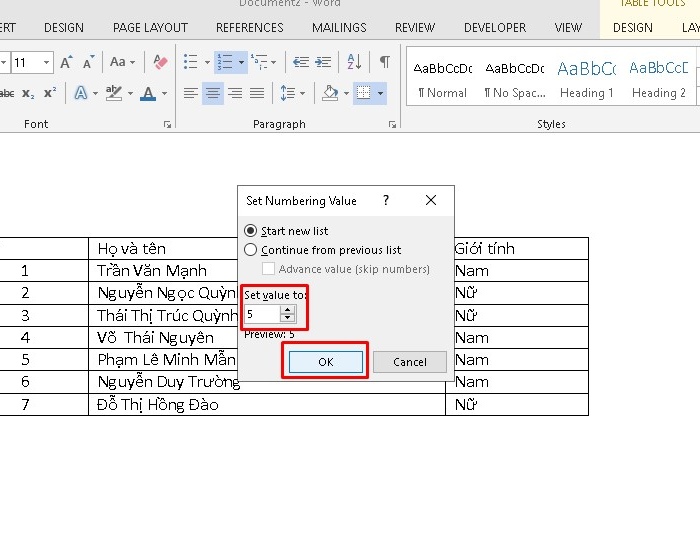Switch to the REFERENCES tab
Screen dimensions: 700x555
(250, 28)
